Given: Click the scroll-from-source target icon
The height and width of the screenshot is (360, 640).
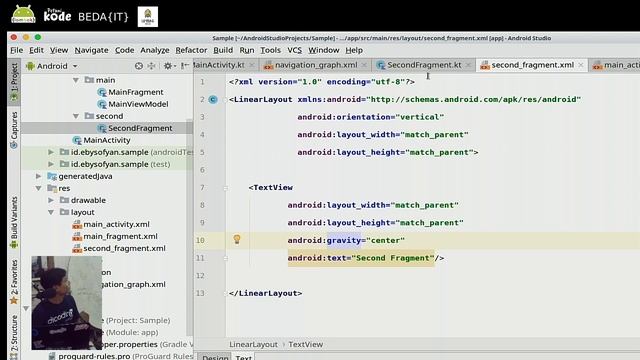Looking at the screenshot, I should 139,66.
